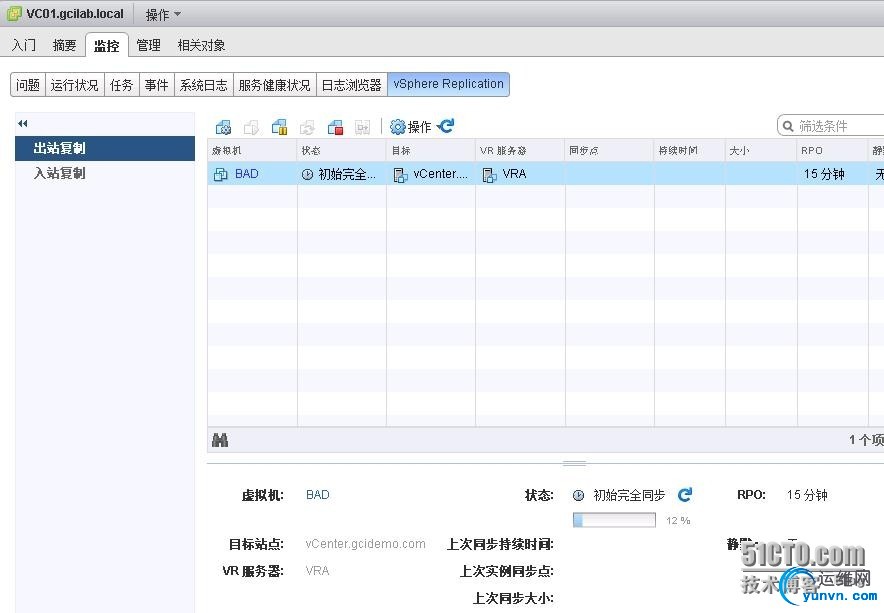Image resolution: width=884 pixels, height=613 pixels.
Task: Open the 相关对象 tab
Action: pyautogui.click(x=201, y=45)
